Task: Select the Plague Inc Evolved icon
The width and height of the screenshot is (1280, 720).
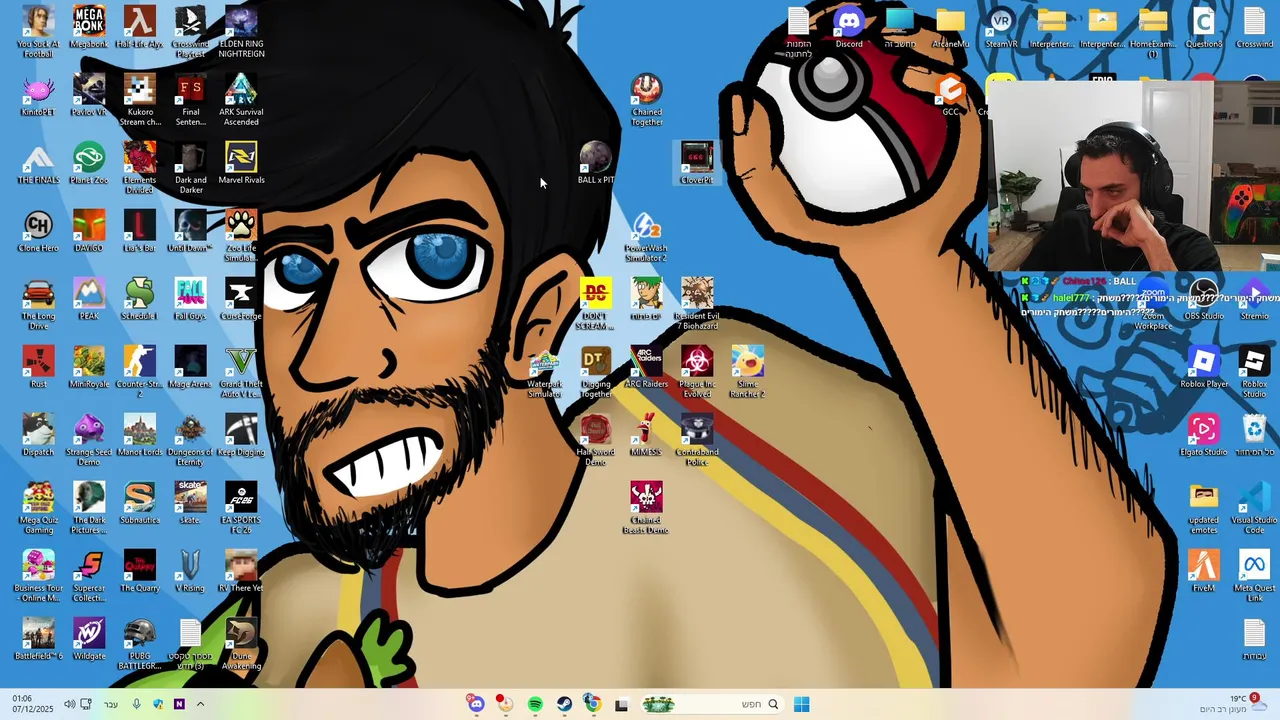Action: click(697, 372)
